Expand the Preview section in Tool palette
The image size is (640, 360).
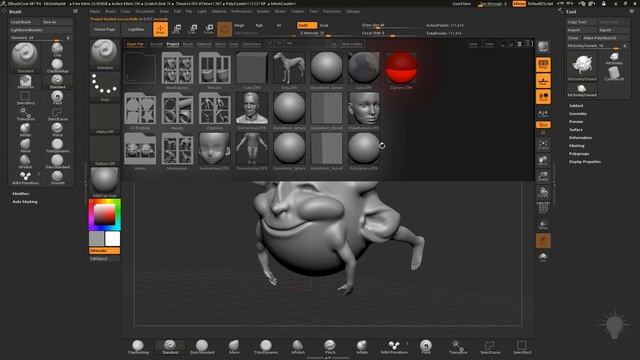click(x=576, y=122)
